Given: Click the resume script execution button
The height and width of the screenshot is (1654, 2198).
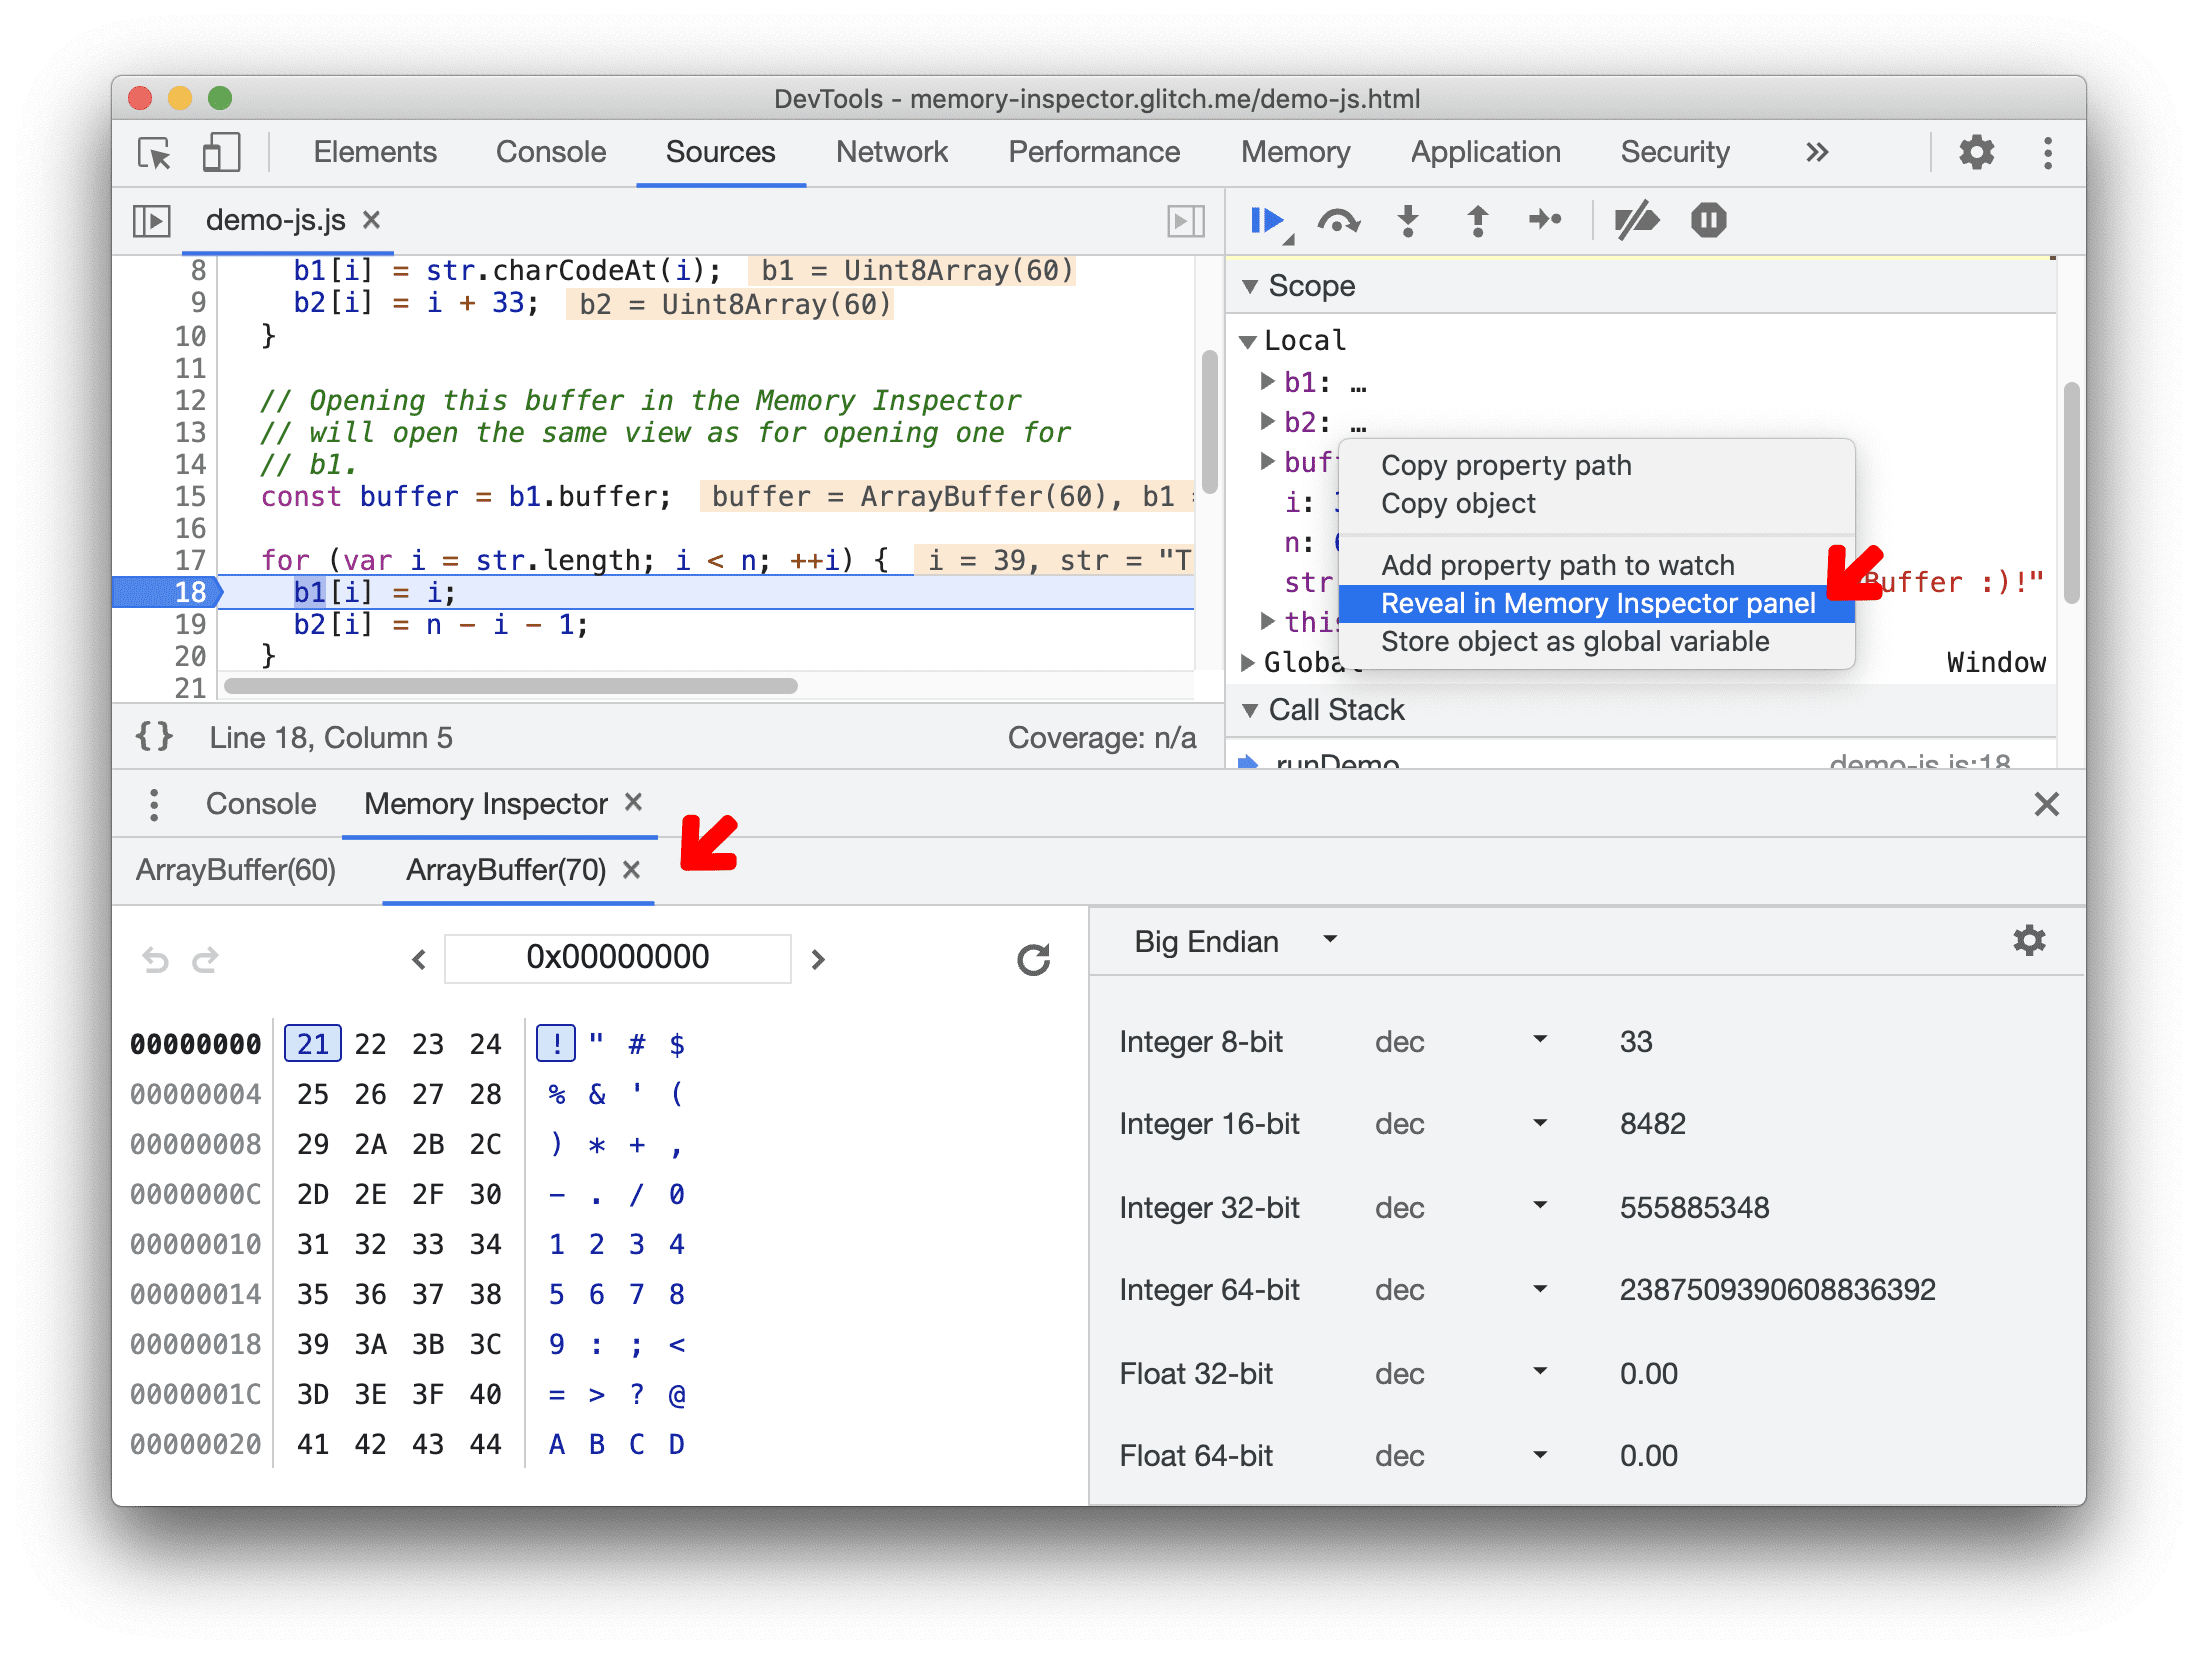Looking at the screenshot, I should pos(1268,221).
